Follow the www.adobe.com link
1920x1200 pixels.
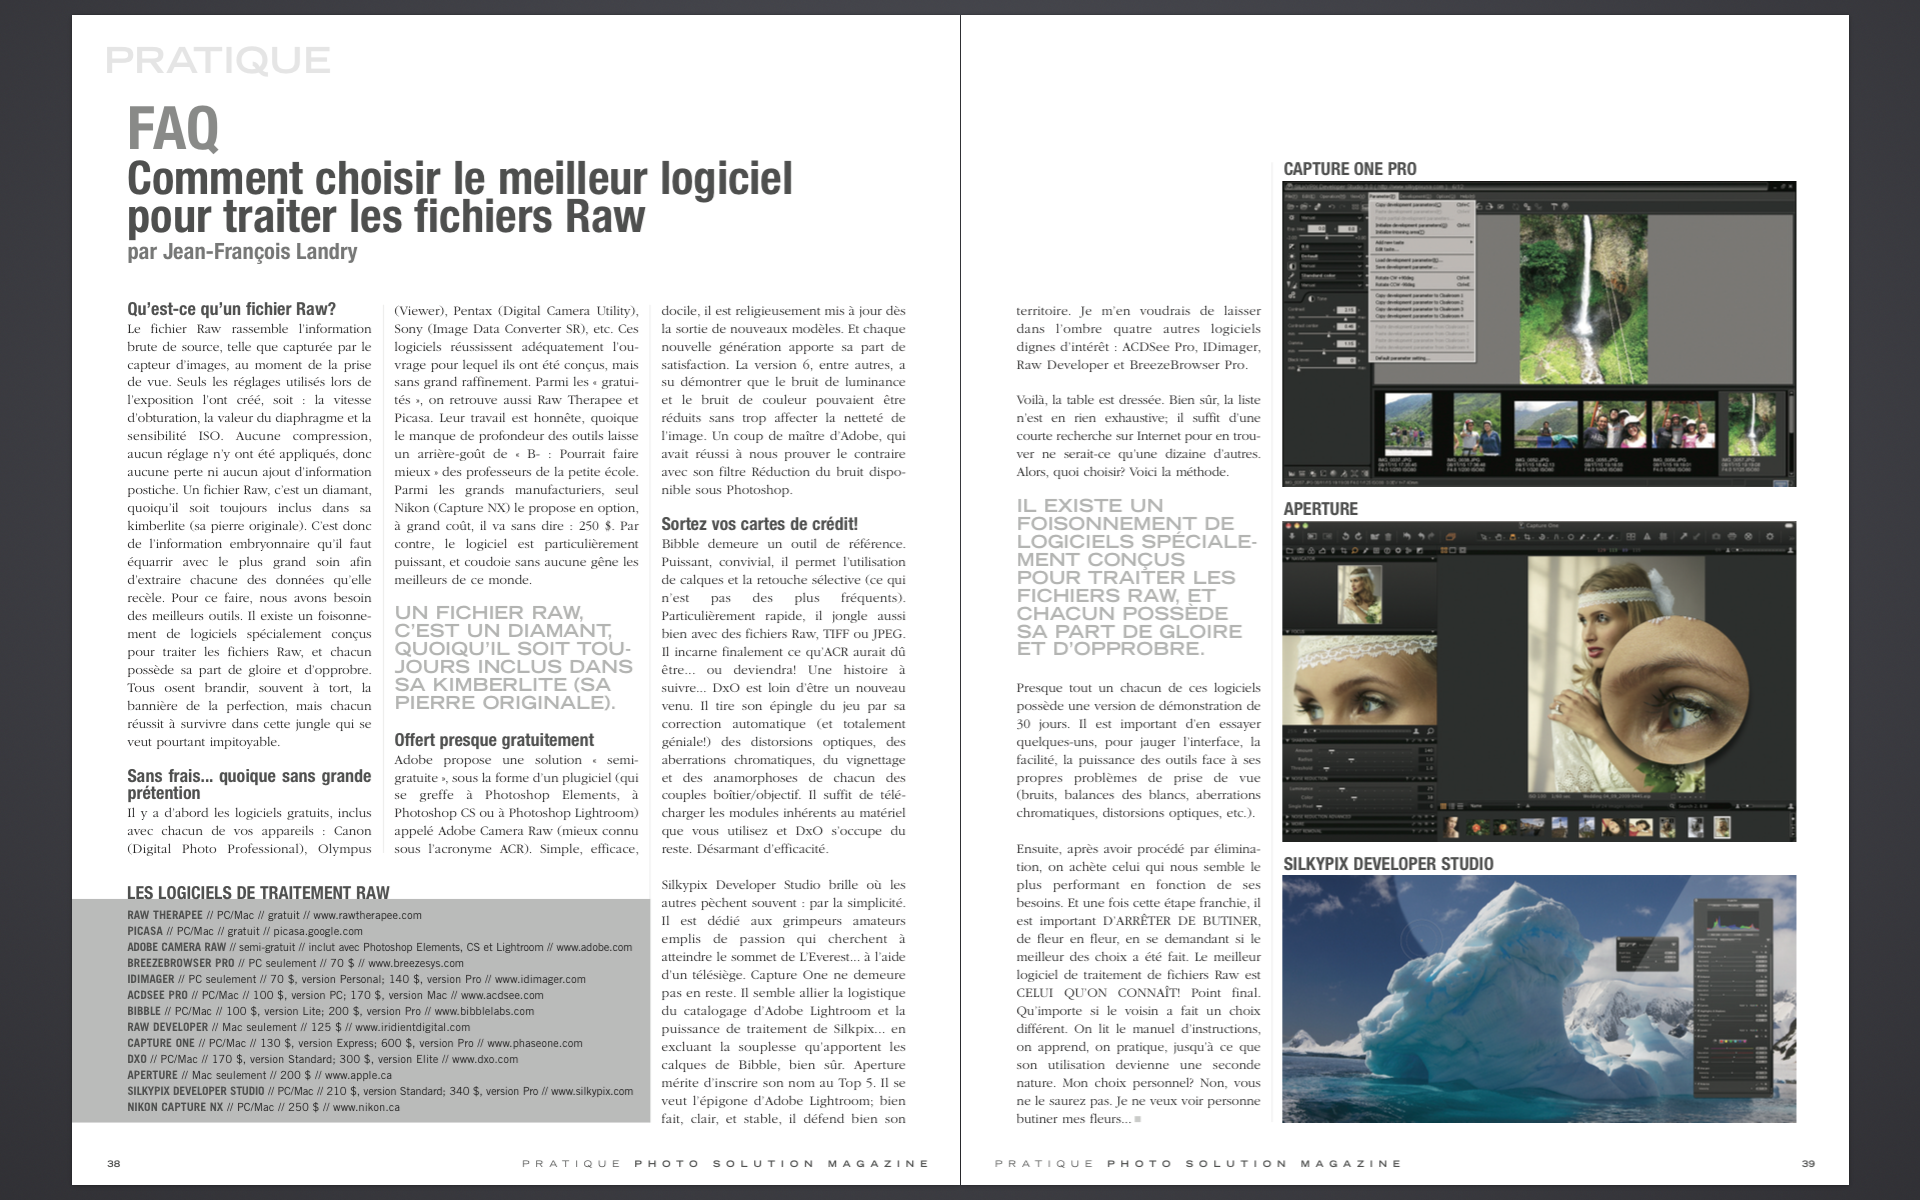point(594,947)
